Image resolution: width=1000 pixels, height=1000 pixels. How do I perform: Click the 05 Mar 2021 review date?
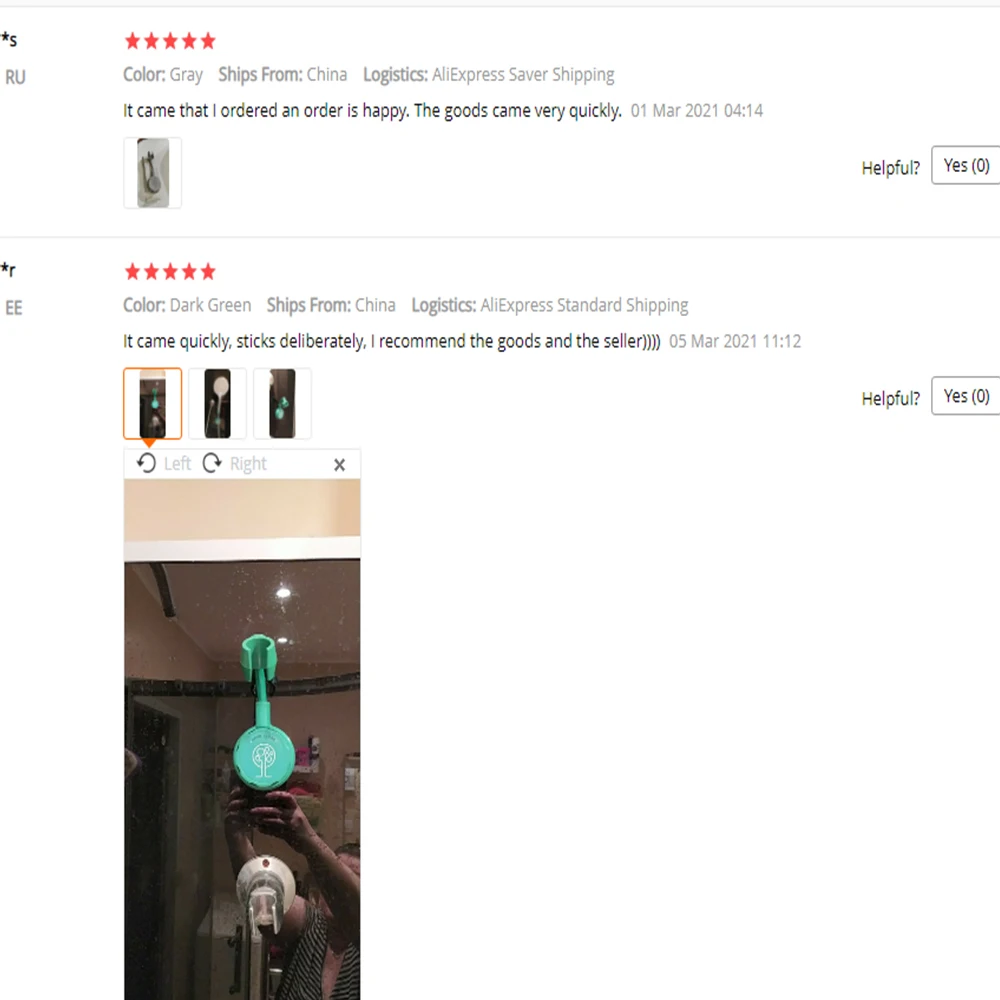(735, 342)
